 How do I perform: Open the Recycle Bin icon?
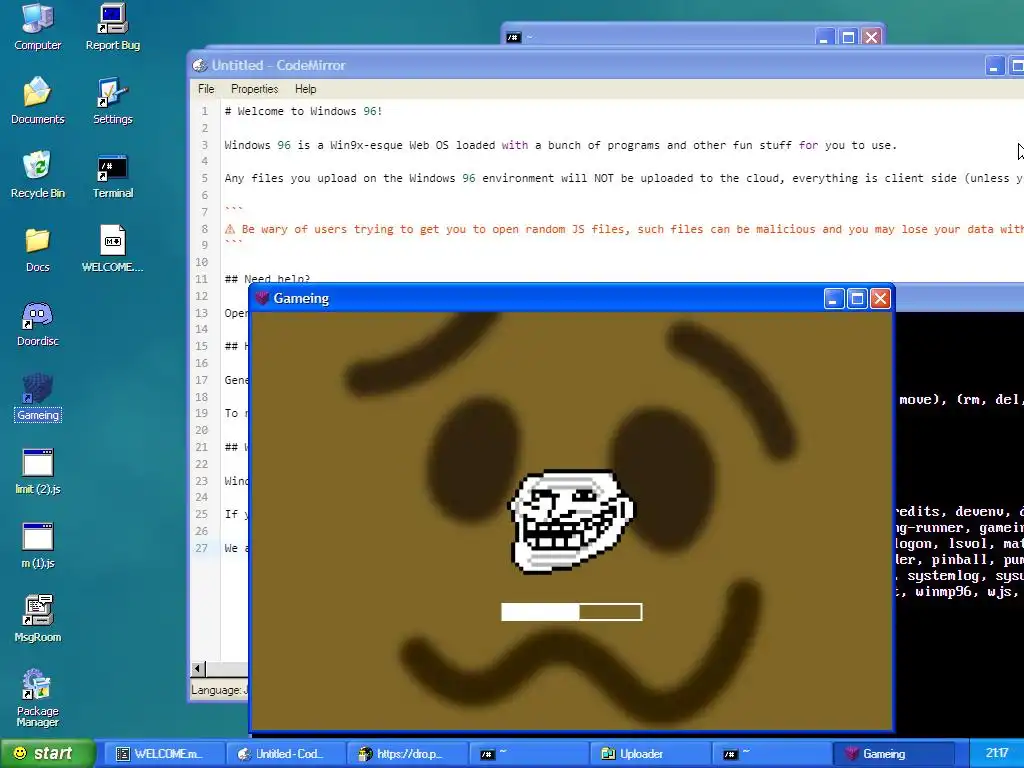(x=37, y=174)
